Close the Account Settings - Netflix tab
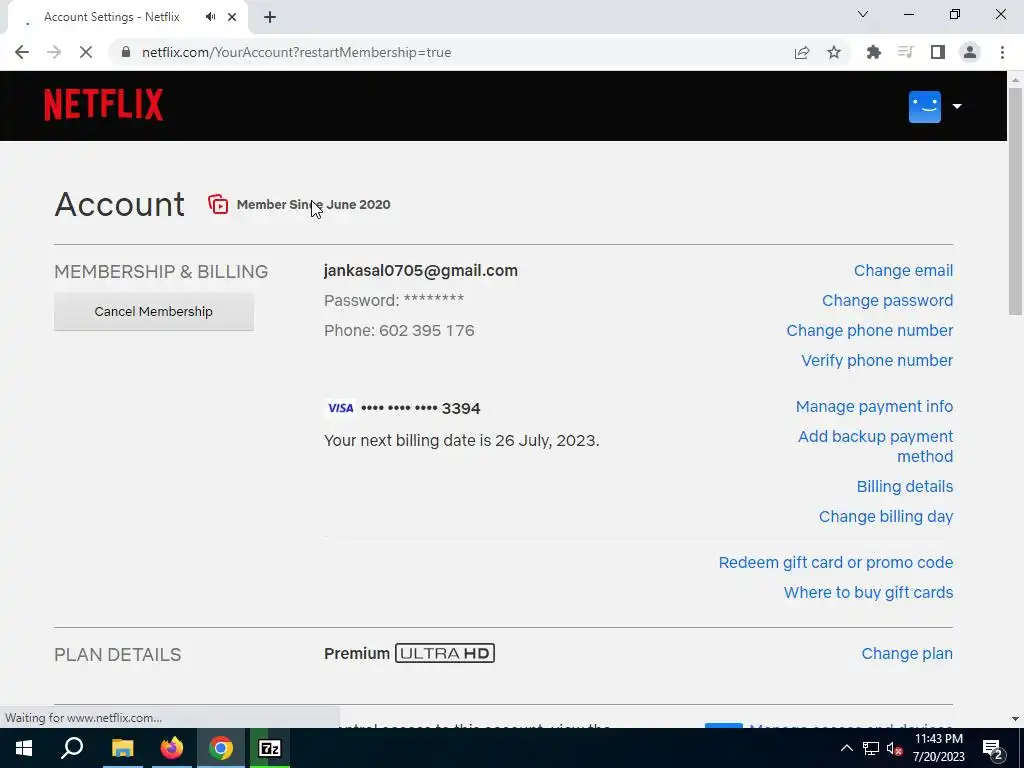The image size is (1024, 768). coord(232,17)
